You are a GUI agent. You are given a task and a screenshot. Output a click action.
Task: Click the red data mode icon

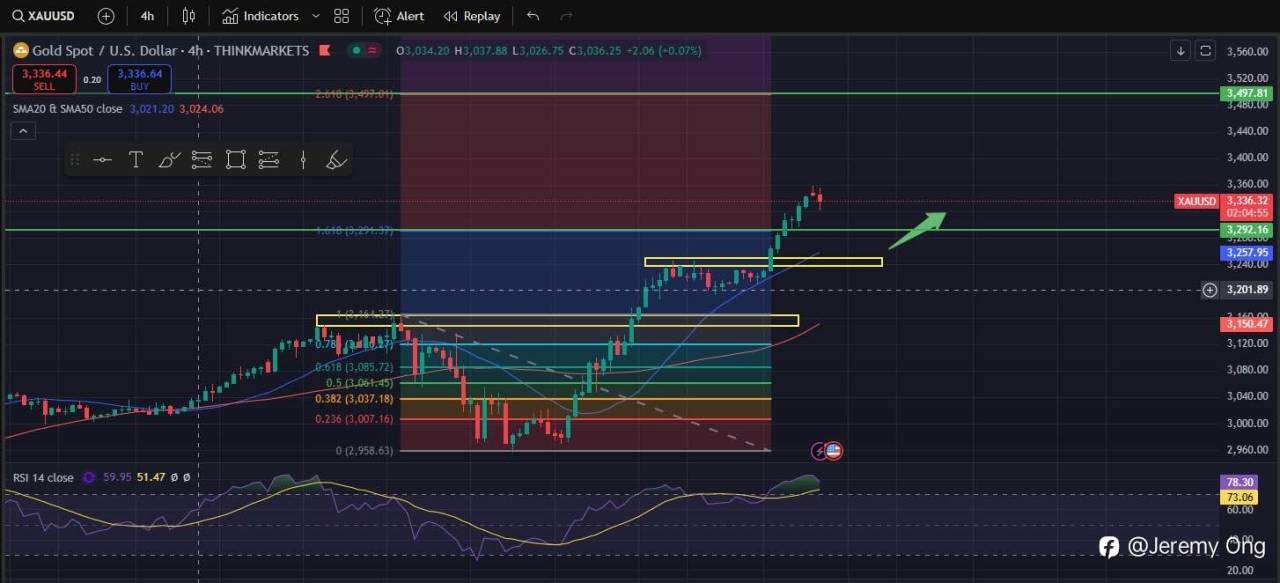[373, 50]
